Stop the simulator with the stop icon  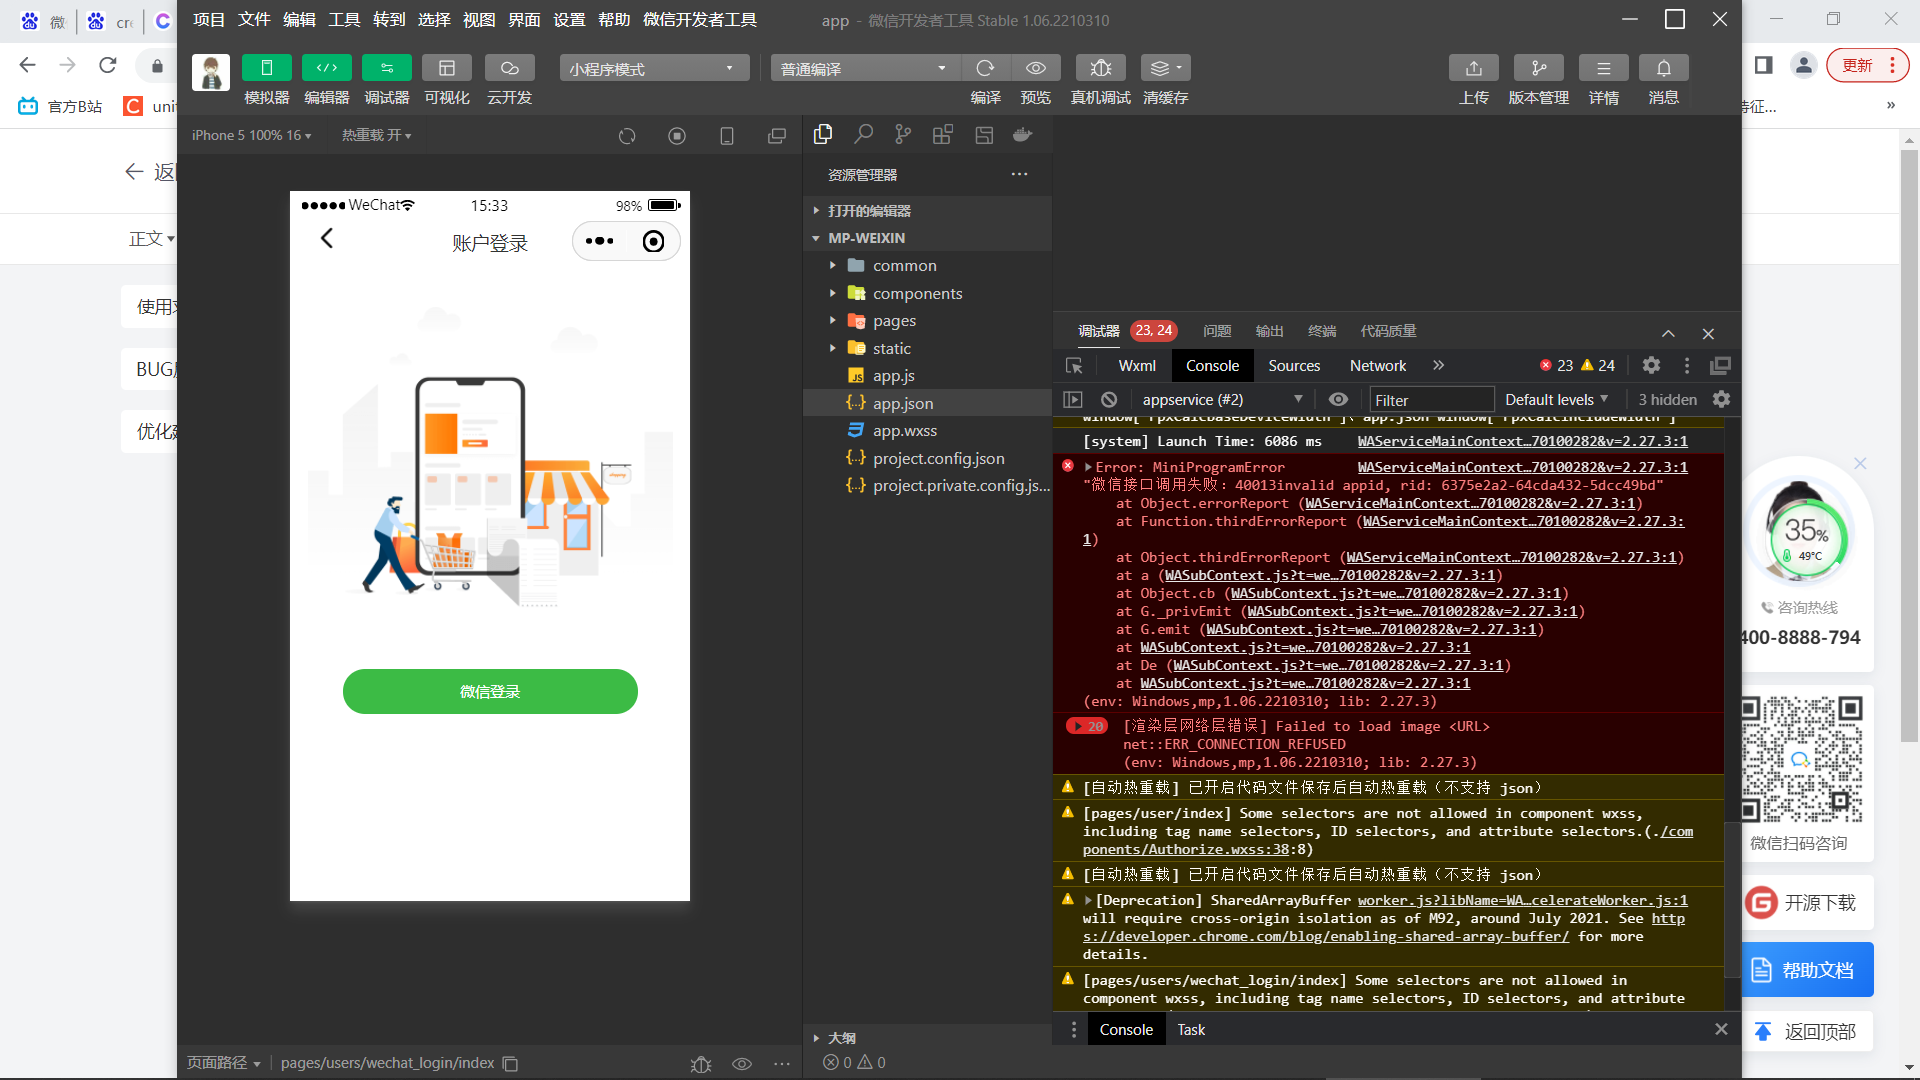coord(677,136)
